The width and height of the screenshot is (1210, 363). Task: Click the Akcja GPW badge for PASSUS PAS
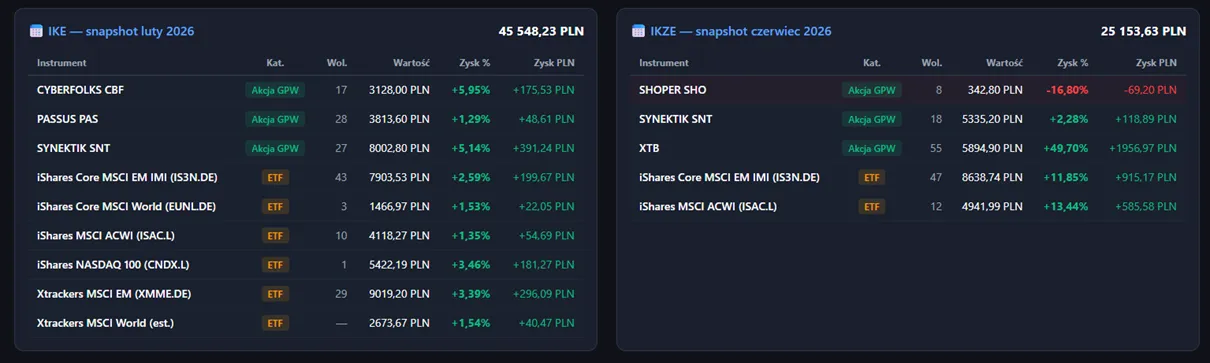(x=275, y=119)
